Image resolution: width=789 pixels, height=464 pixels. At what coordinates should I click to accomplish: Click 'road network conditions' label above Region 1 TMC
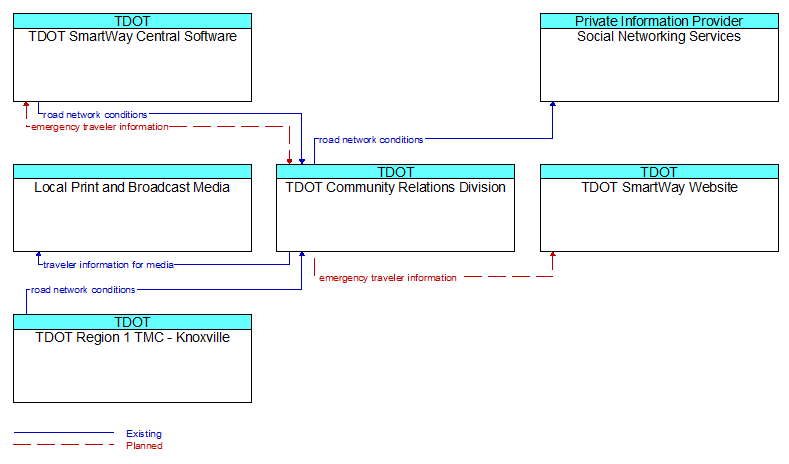(83, 290)
